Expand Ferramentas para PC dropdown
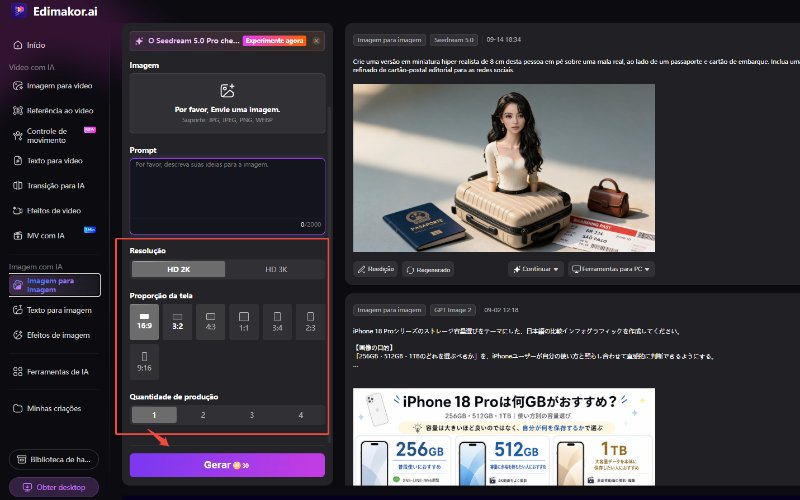The height and width of the screenshot is (500, 800). 611,269
